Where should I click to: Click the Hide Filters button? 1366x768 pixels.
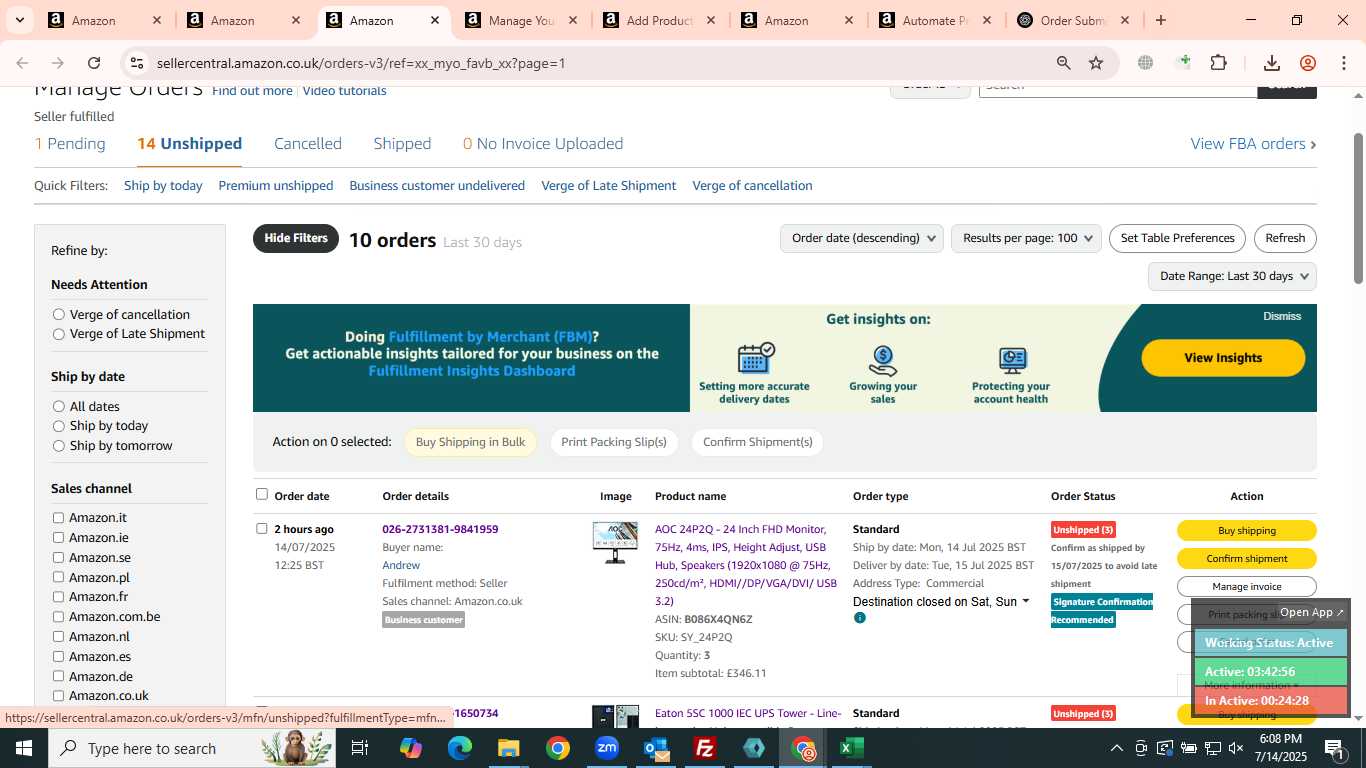click(296, 238)
